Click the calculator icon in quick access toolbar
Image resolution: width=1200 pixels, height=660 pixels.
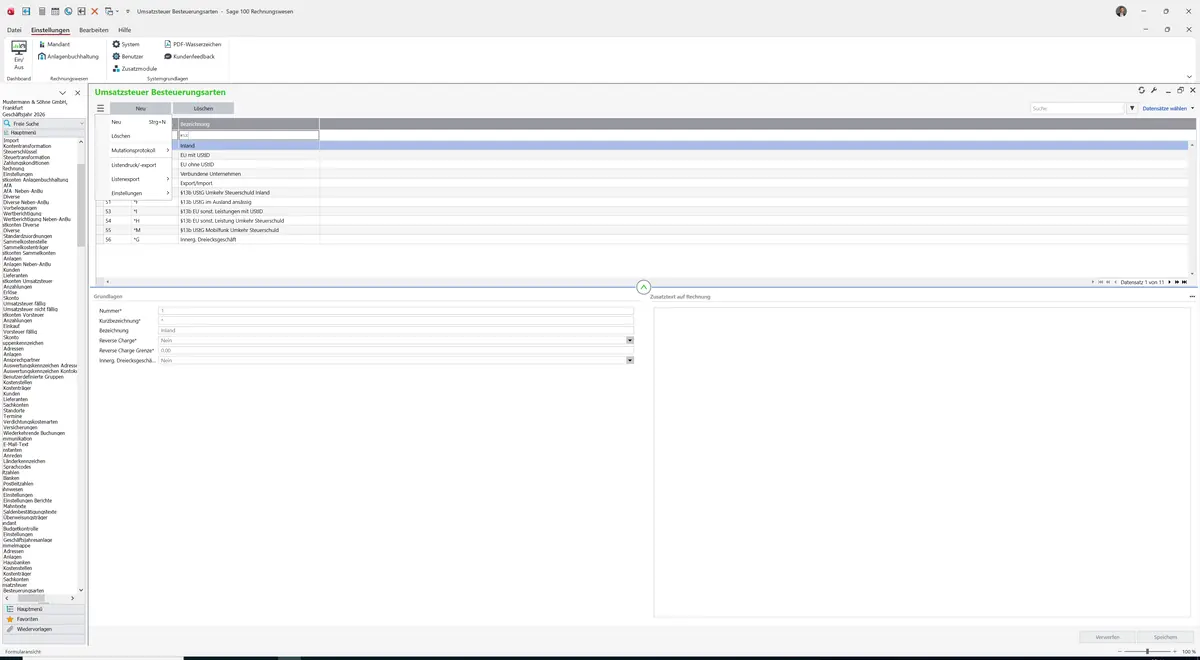point(40,11)
